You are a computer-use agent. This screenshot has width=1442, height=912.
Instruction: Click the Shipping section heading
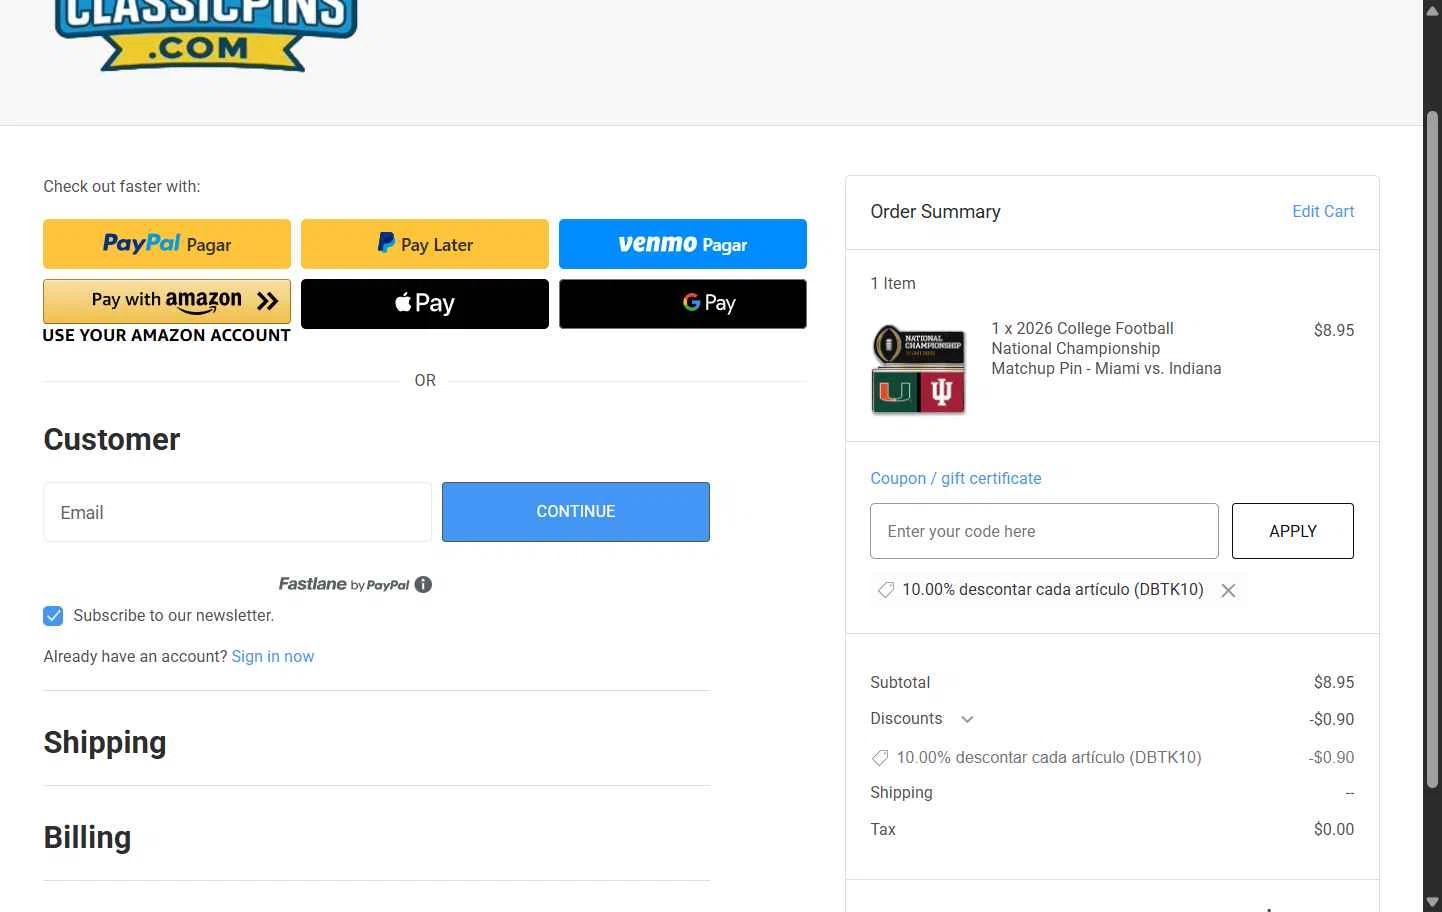pyautogui.click(x=105, y=743)
